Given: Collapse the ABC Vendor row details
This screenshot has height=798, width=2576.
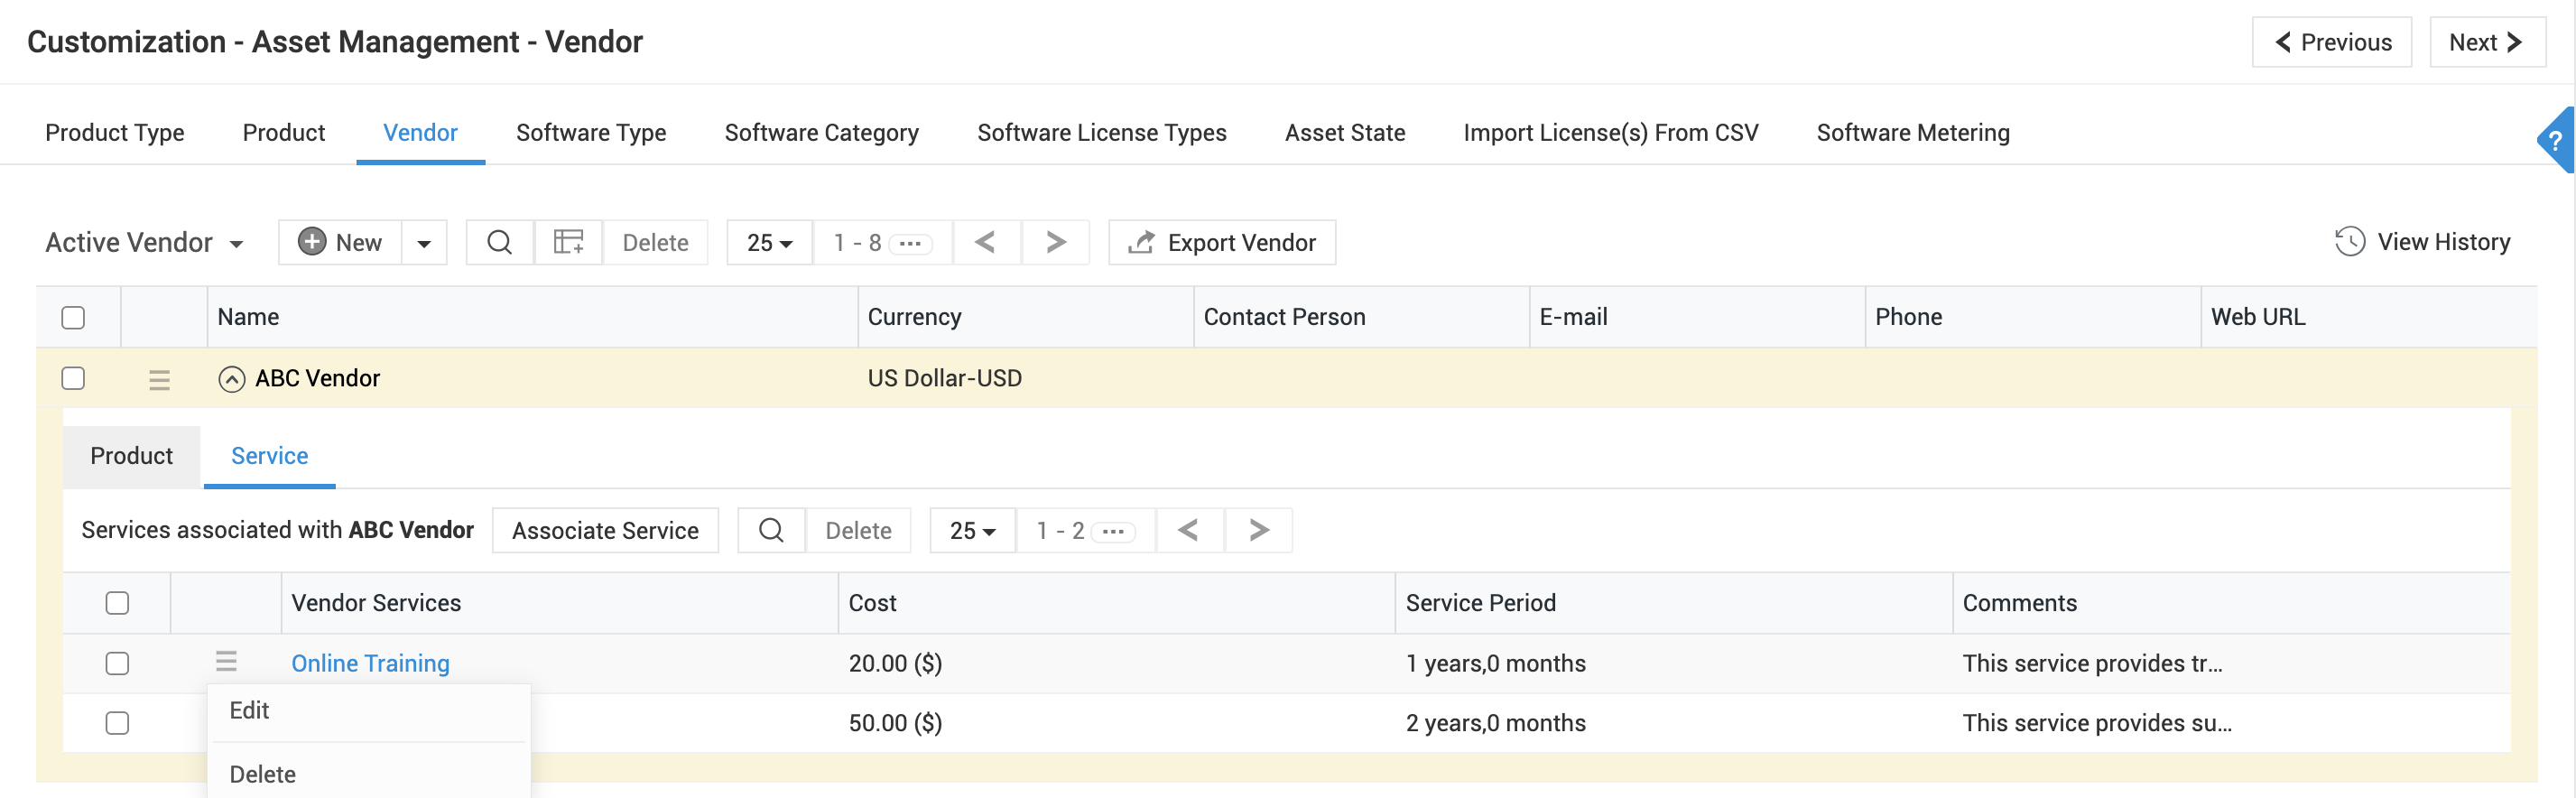Looking at the screenshot, I should coord(232,379).
